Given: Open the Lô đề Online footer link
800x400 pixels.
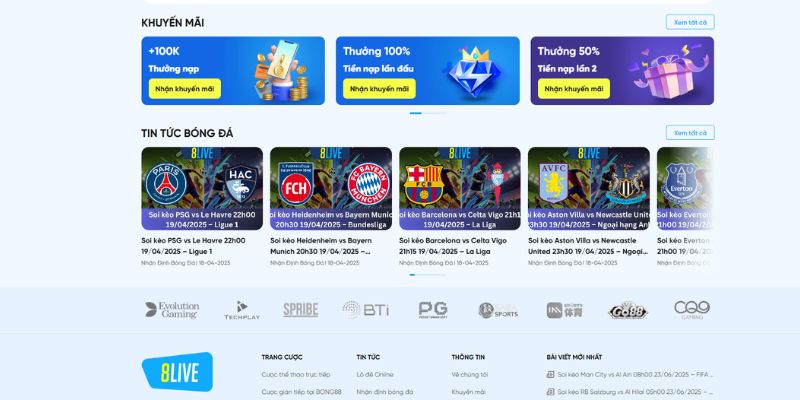Looking at the screenshot, I should 375,374.
